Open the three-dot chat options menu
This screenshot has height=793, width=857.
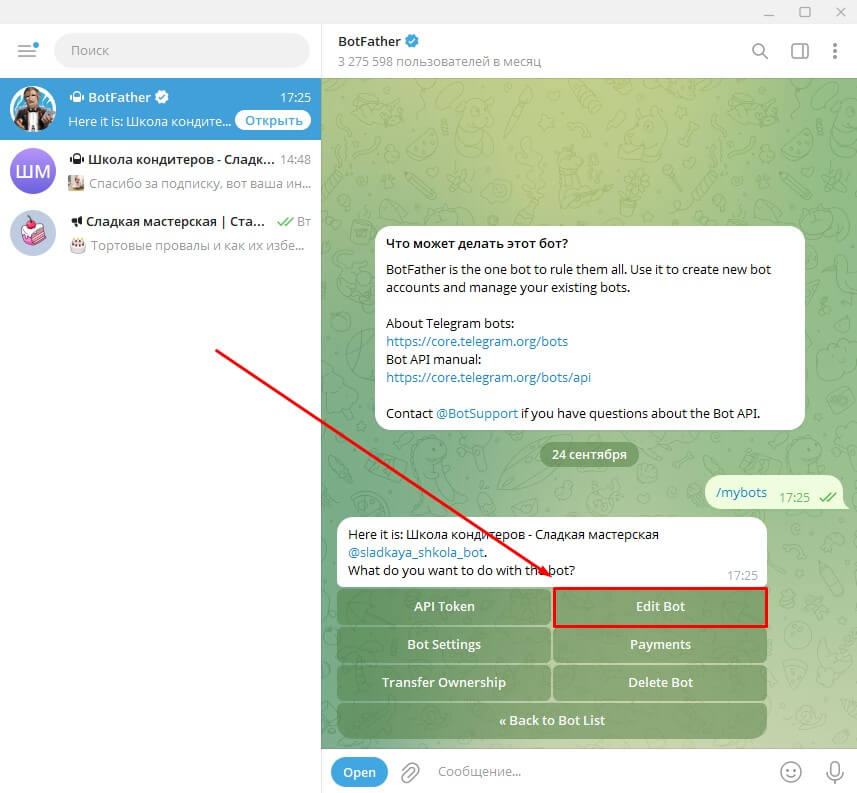tap(835, 51)
